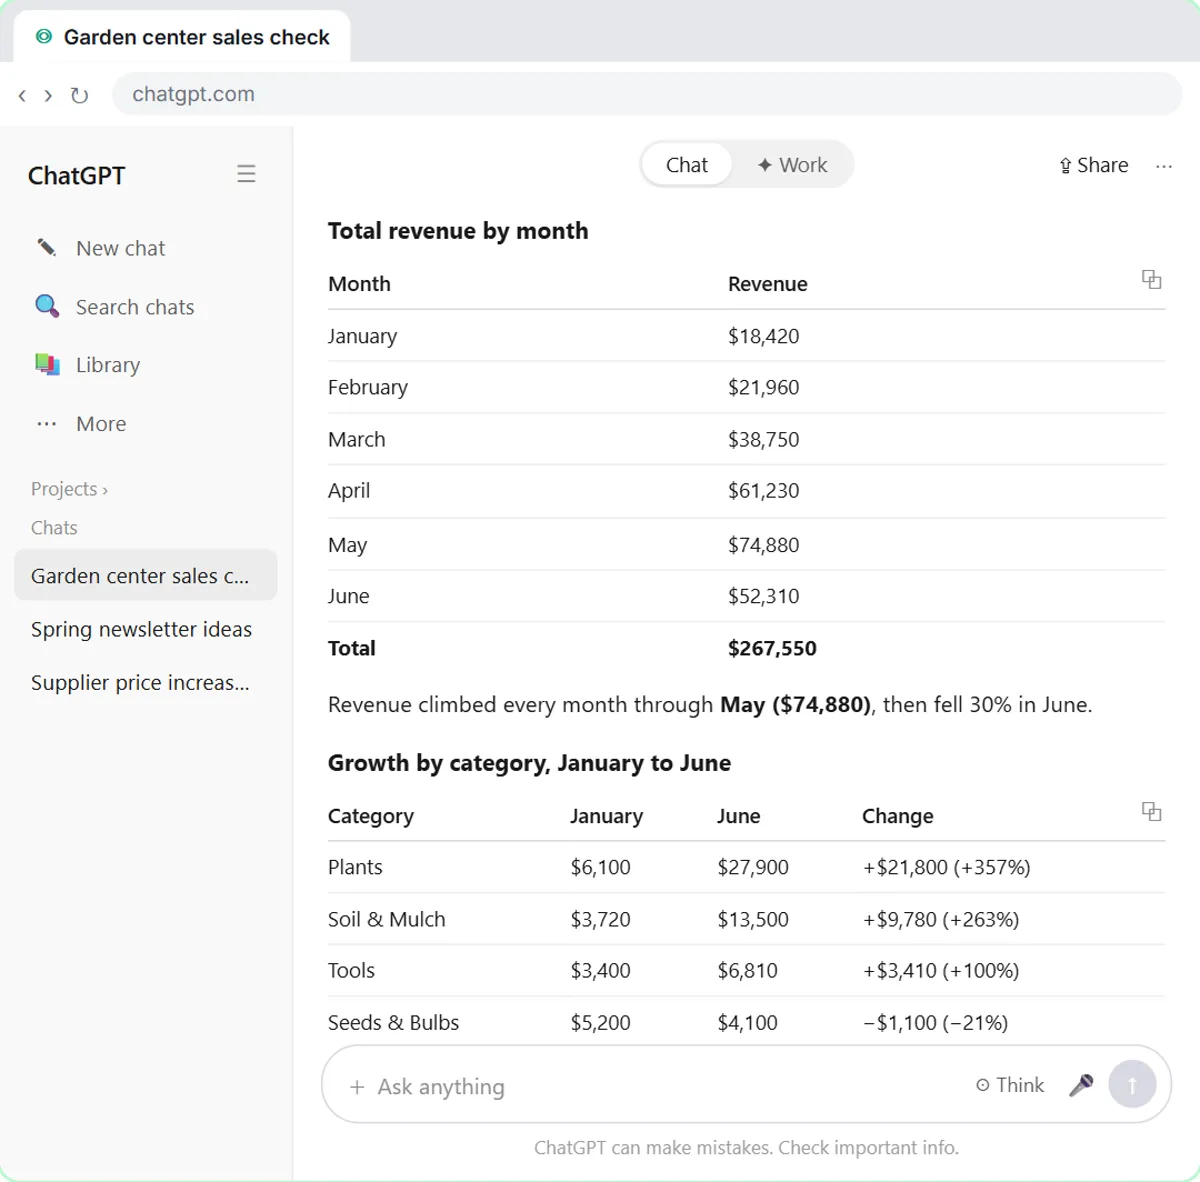Screen dimensions: 1200x1182
Task: Click the Library books icon
Action: point(47,364)
